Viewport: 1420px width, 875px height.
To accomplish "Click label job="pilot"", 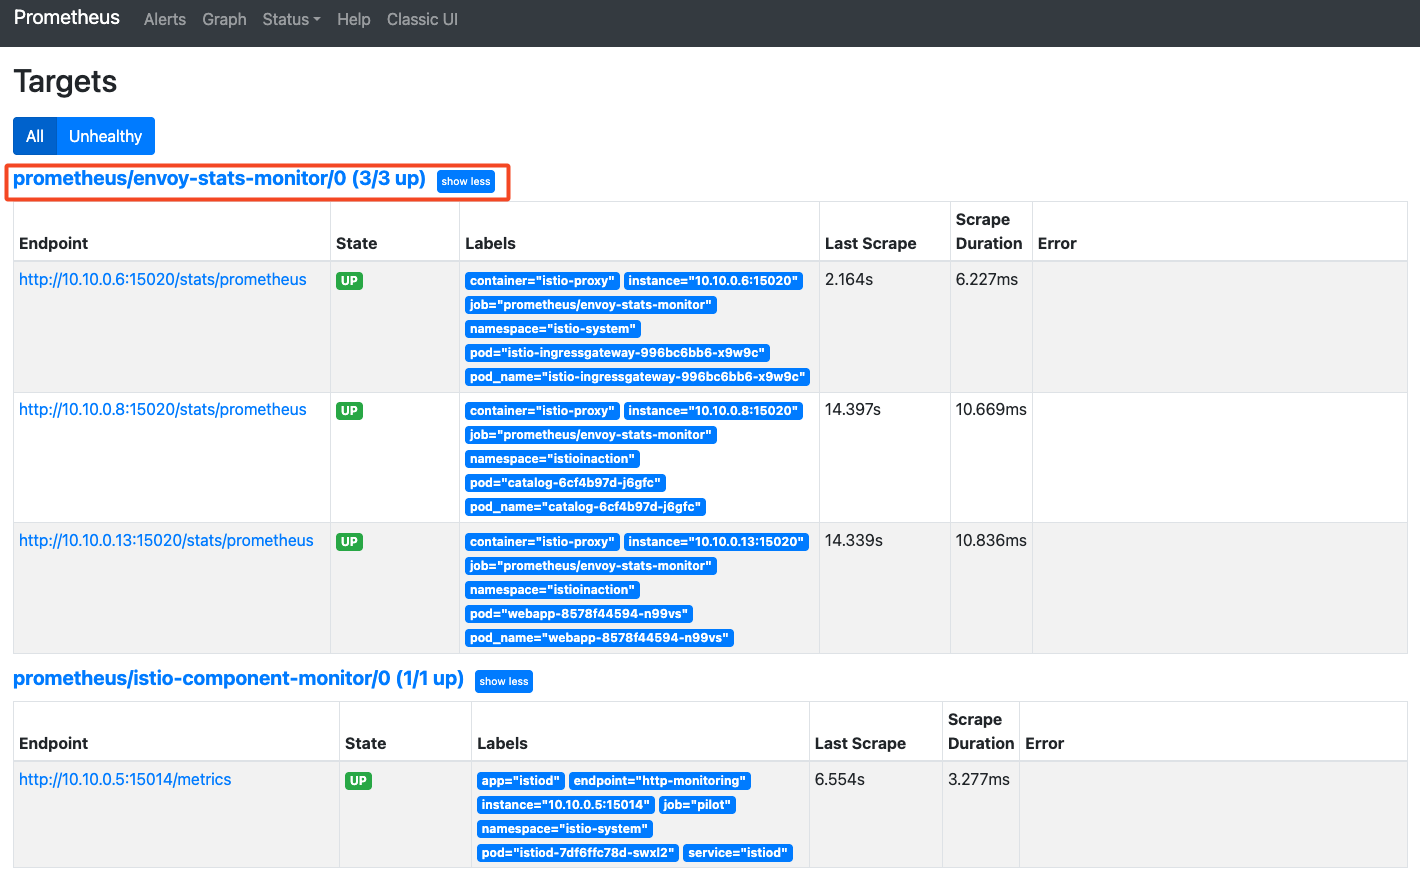I will tap(698, 805).
